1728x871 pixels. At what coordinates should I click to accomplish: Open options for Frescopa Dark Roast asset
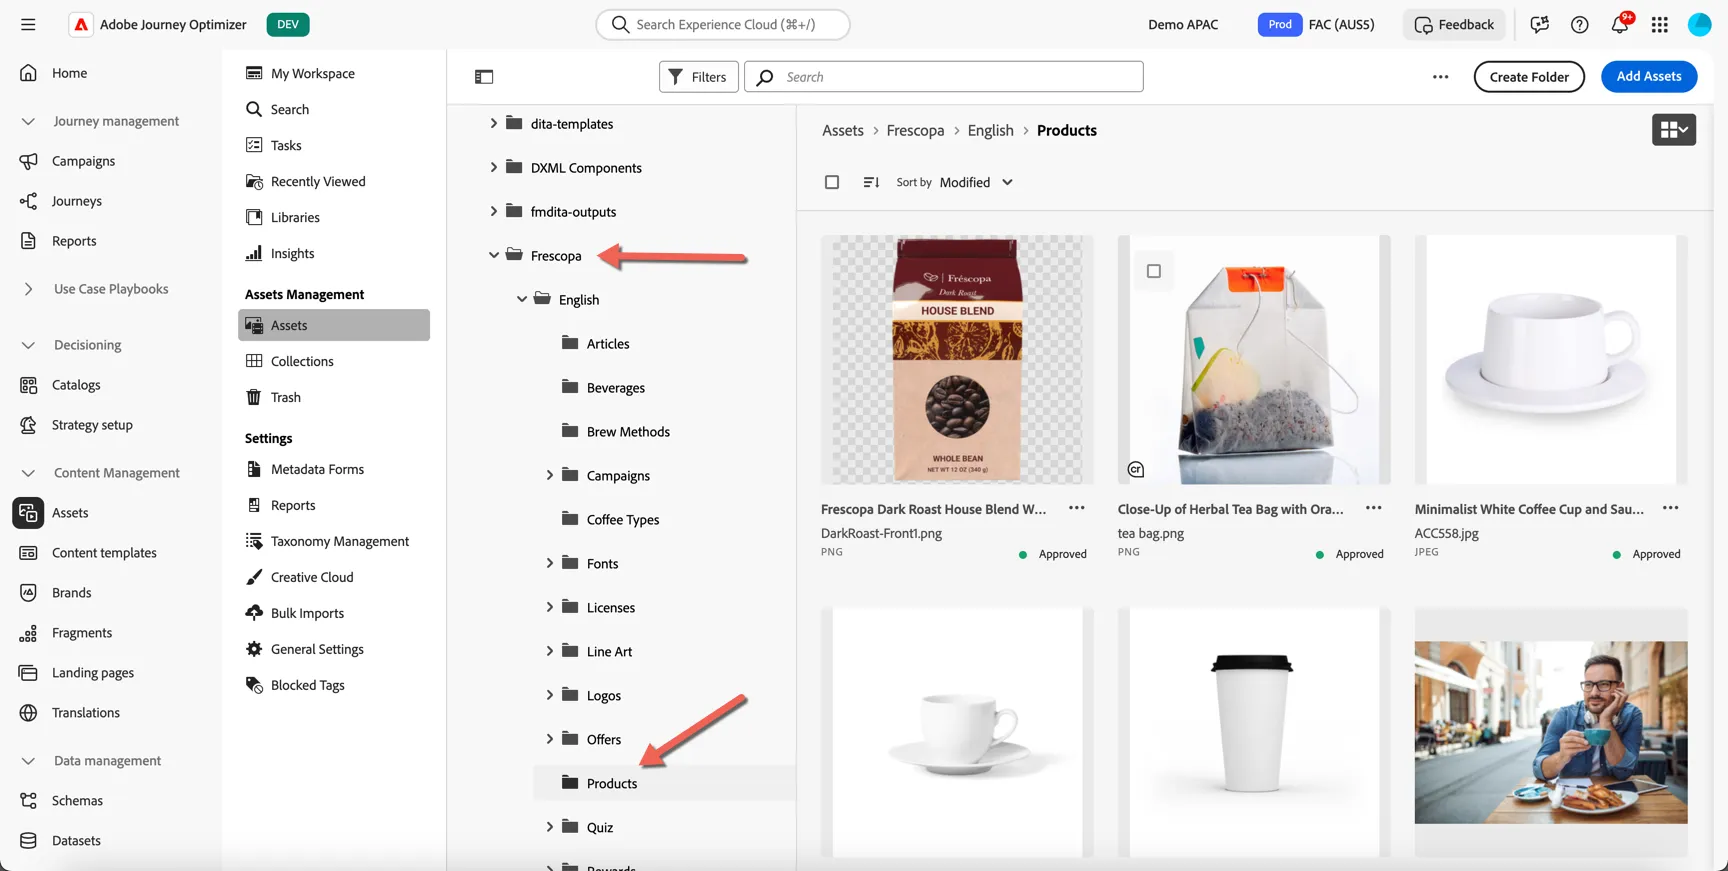click(1077, 508)
